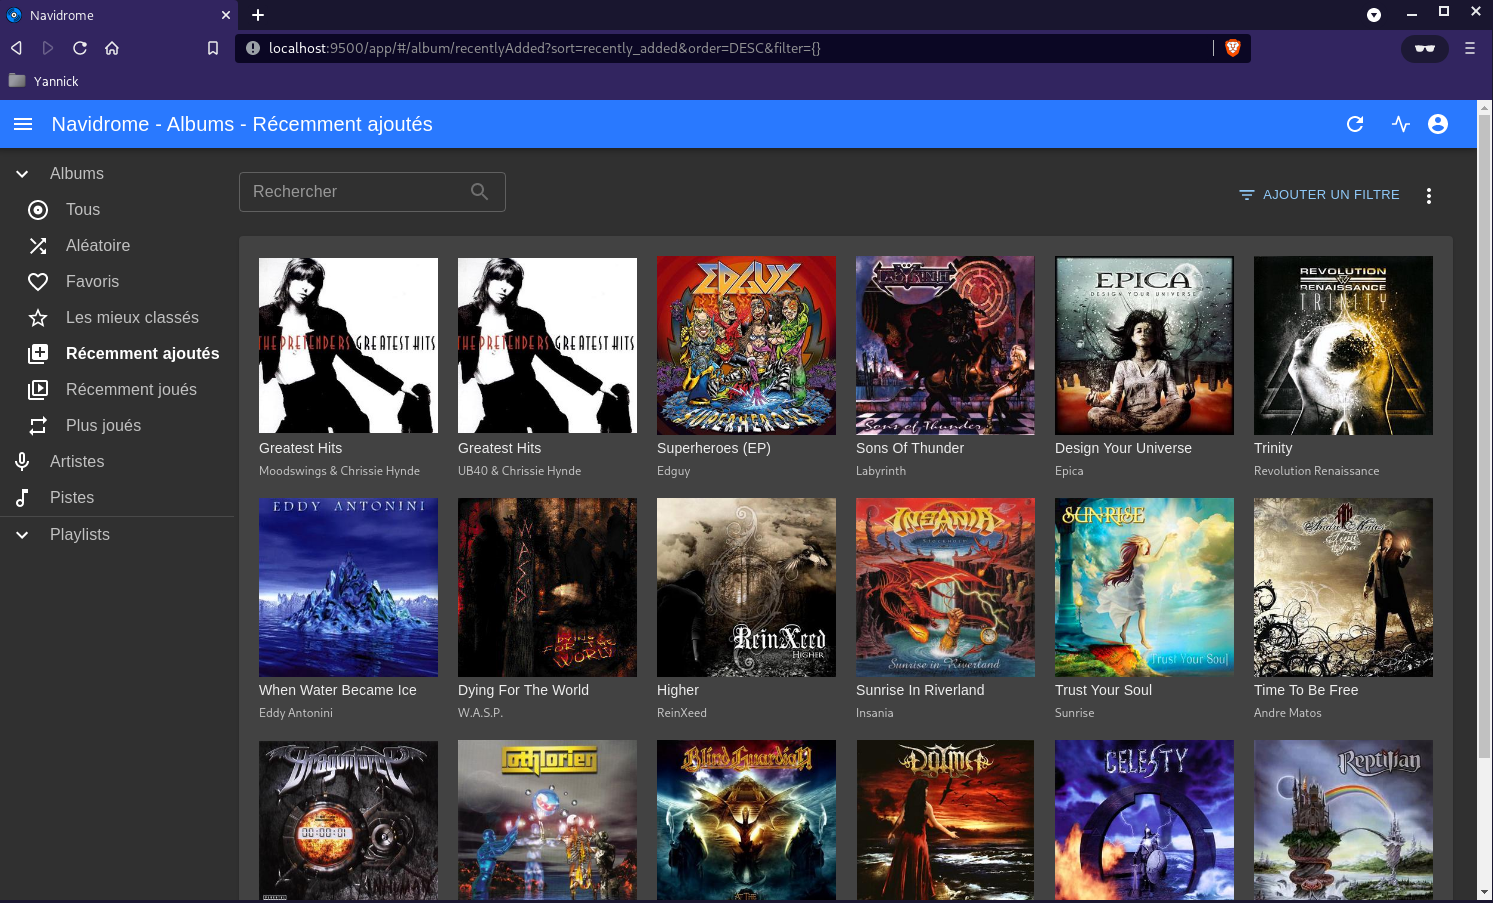Screen dimensions: 1493x903
Task: Open the browser tab list dropdown arrow
Action: coord(1373,15)
